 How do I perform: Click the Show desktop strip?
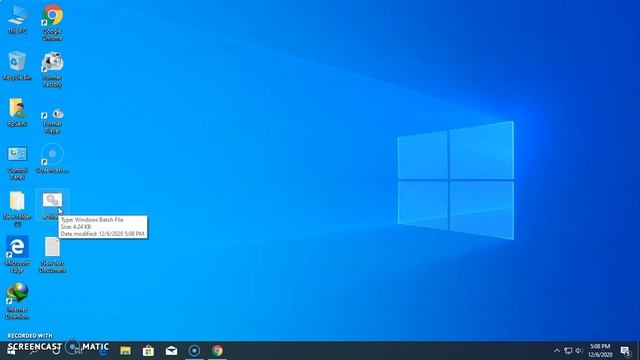click(x=638, y=351)
